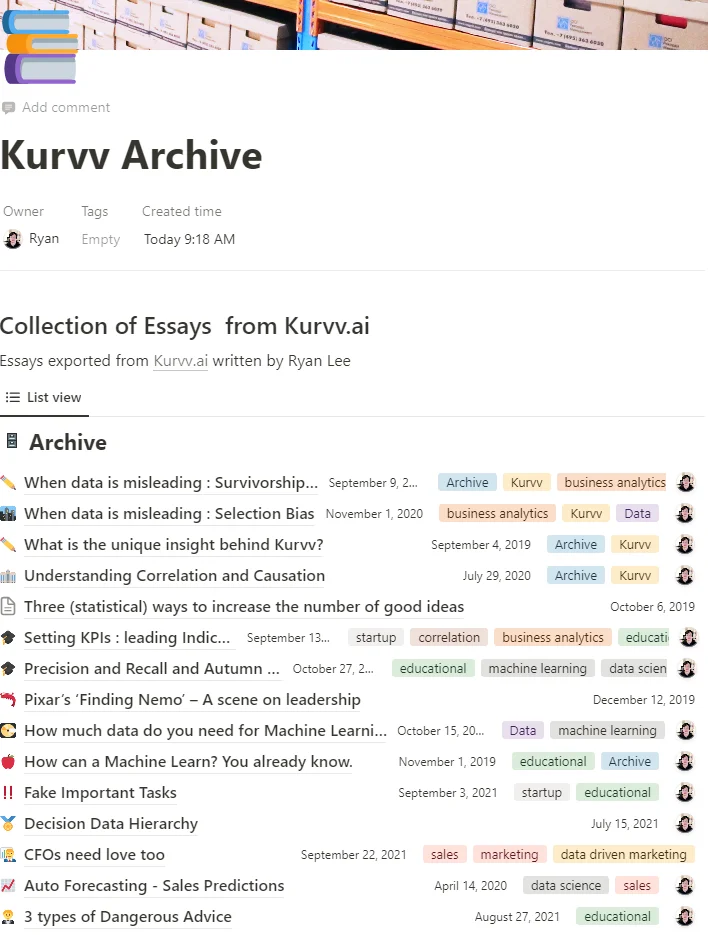
Task: Open essay How can a Machine Learn? You already know.
Action: click(188, 762)
